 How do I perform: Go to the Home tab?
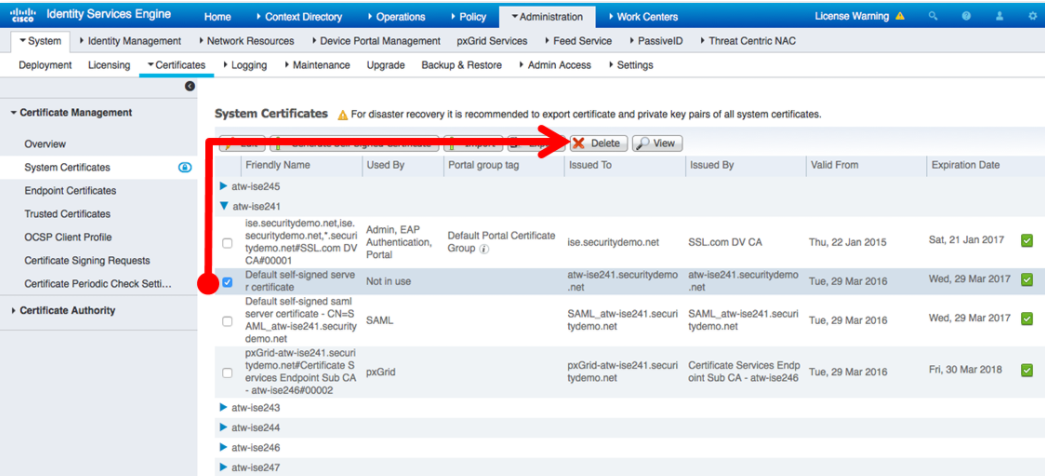coord(217,17)
